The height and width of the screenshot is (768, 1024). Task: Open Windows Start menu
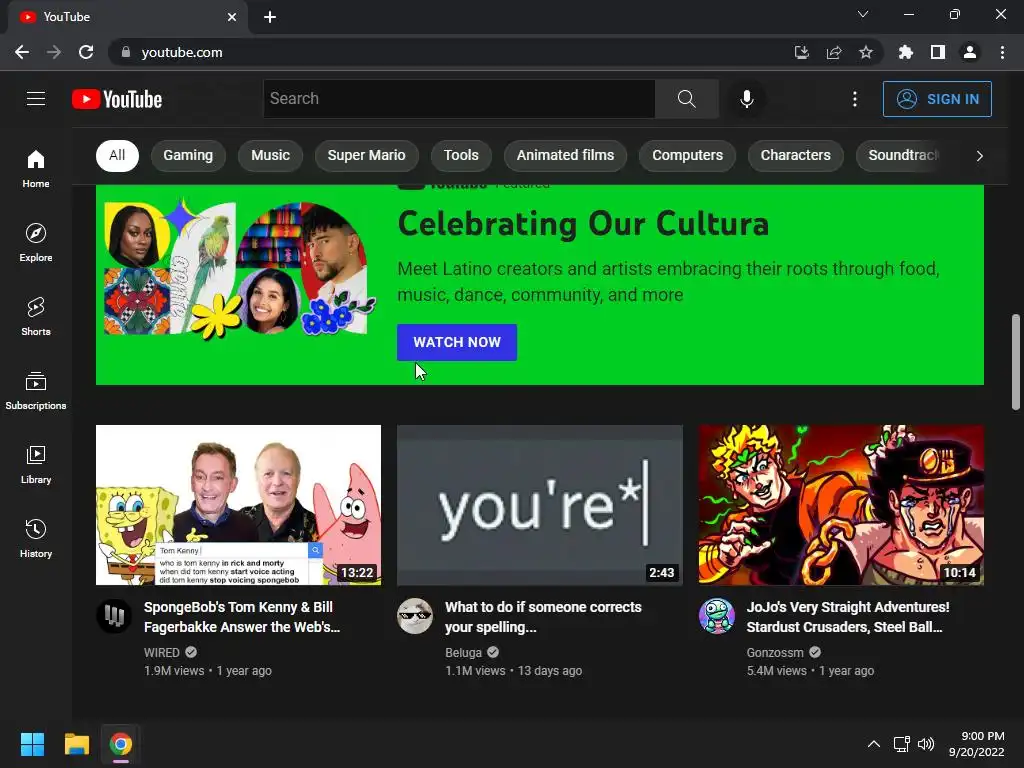(x=32, y=744)
